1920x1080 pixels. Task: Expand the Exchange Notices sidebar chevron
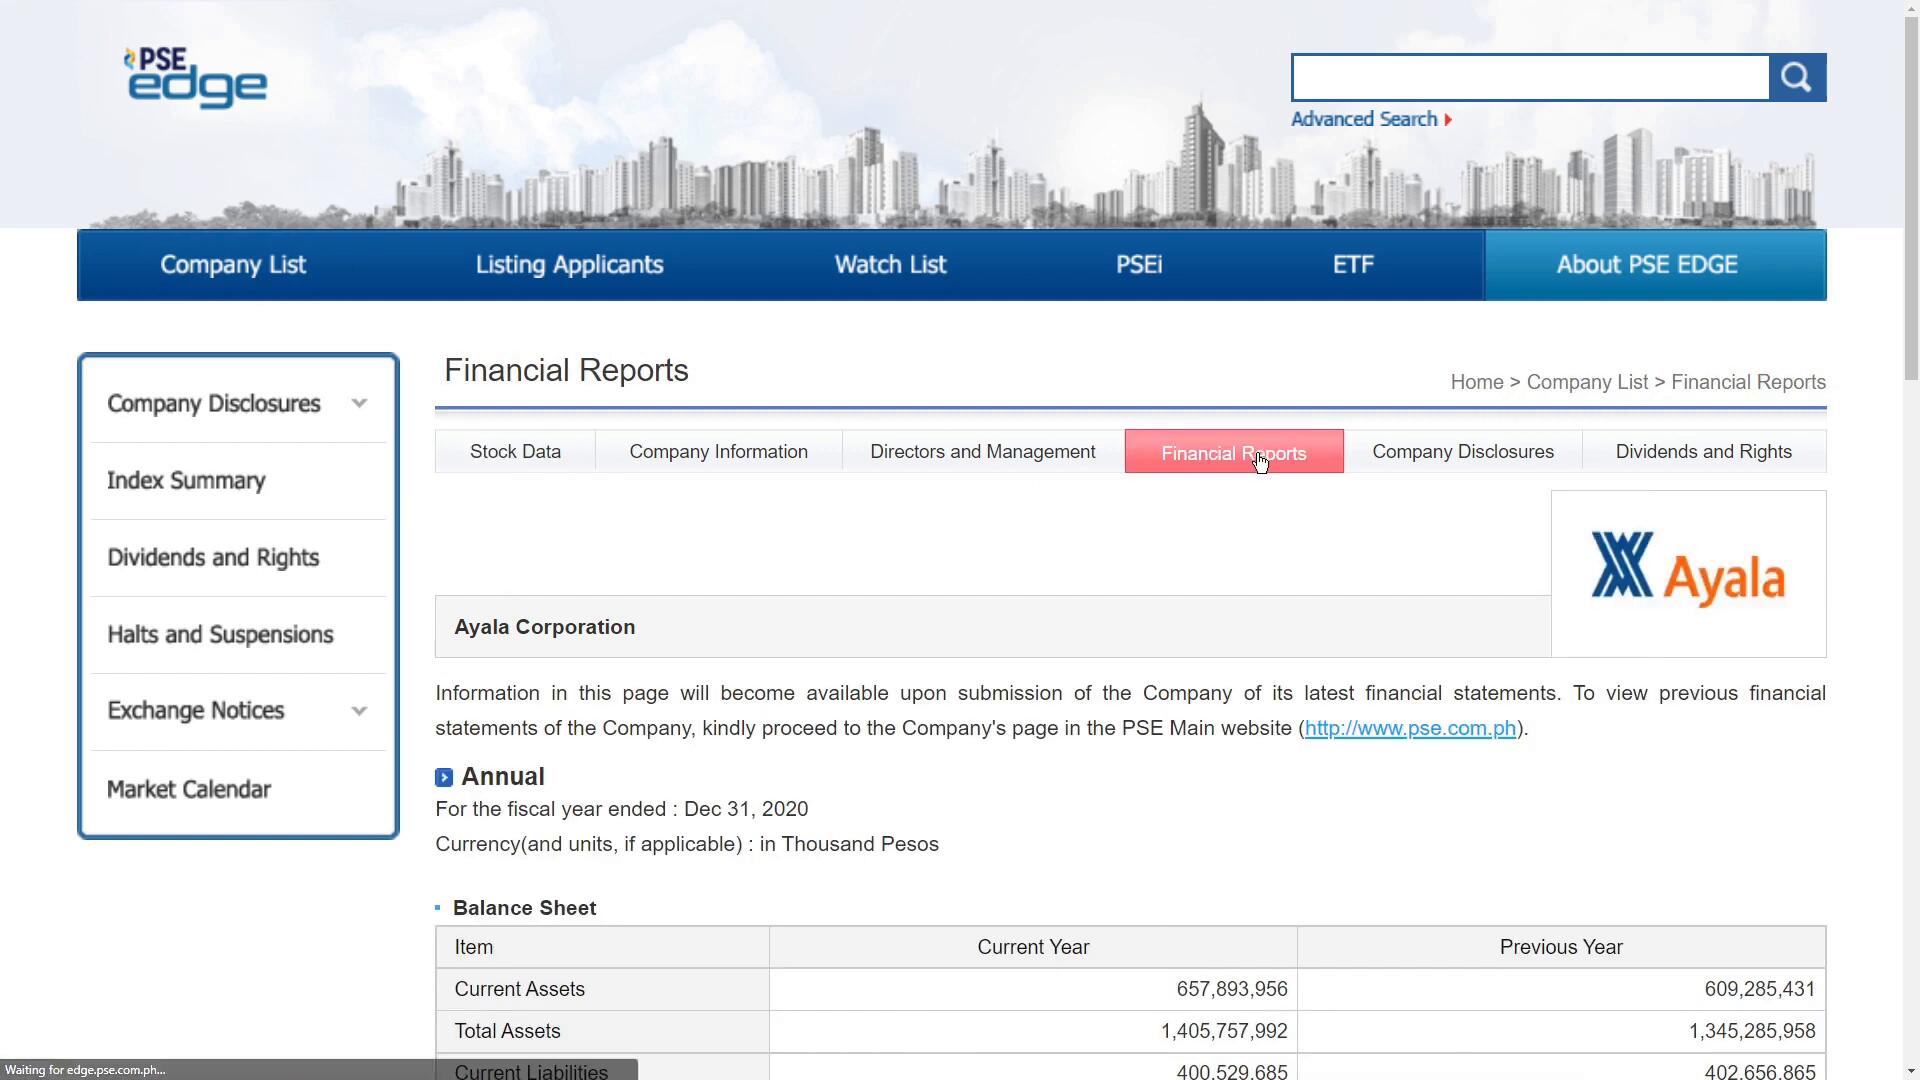[x=359, y=711]
